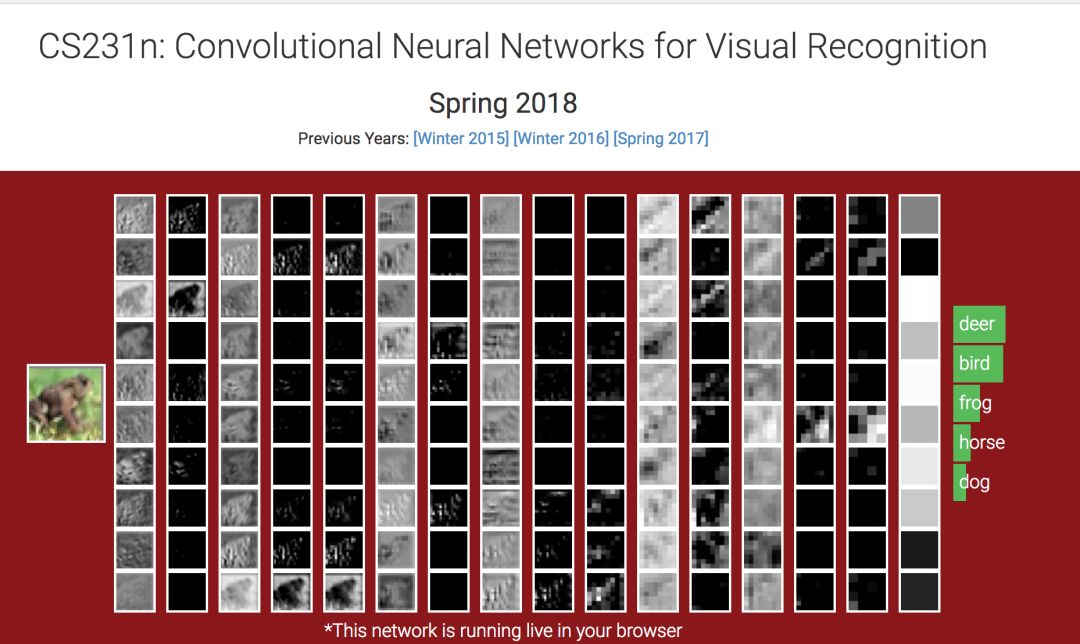
Task: Click the CS231n course title heading
Action: point(512,47)
